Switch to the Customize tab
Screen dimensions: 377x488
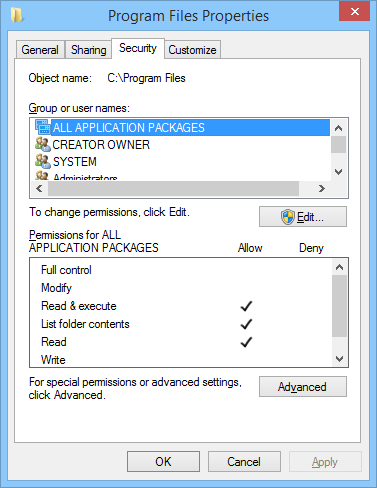pos(192,50)
